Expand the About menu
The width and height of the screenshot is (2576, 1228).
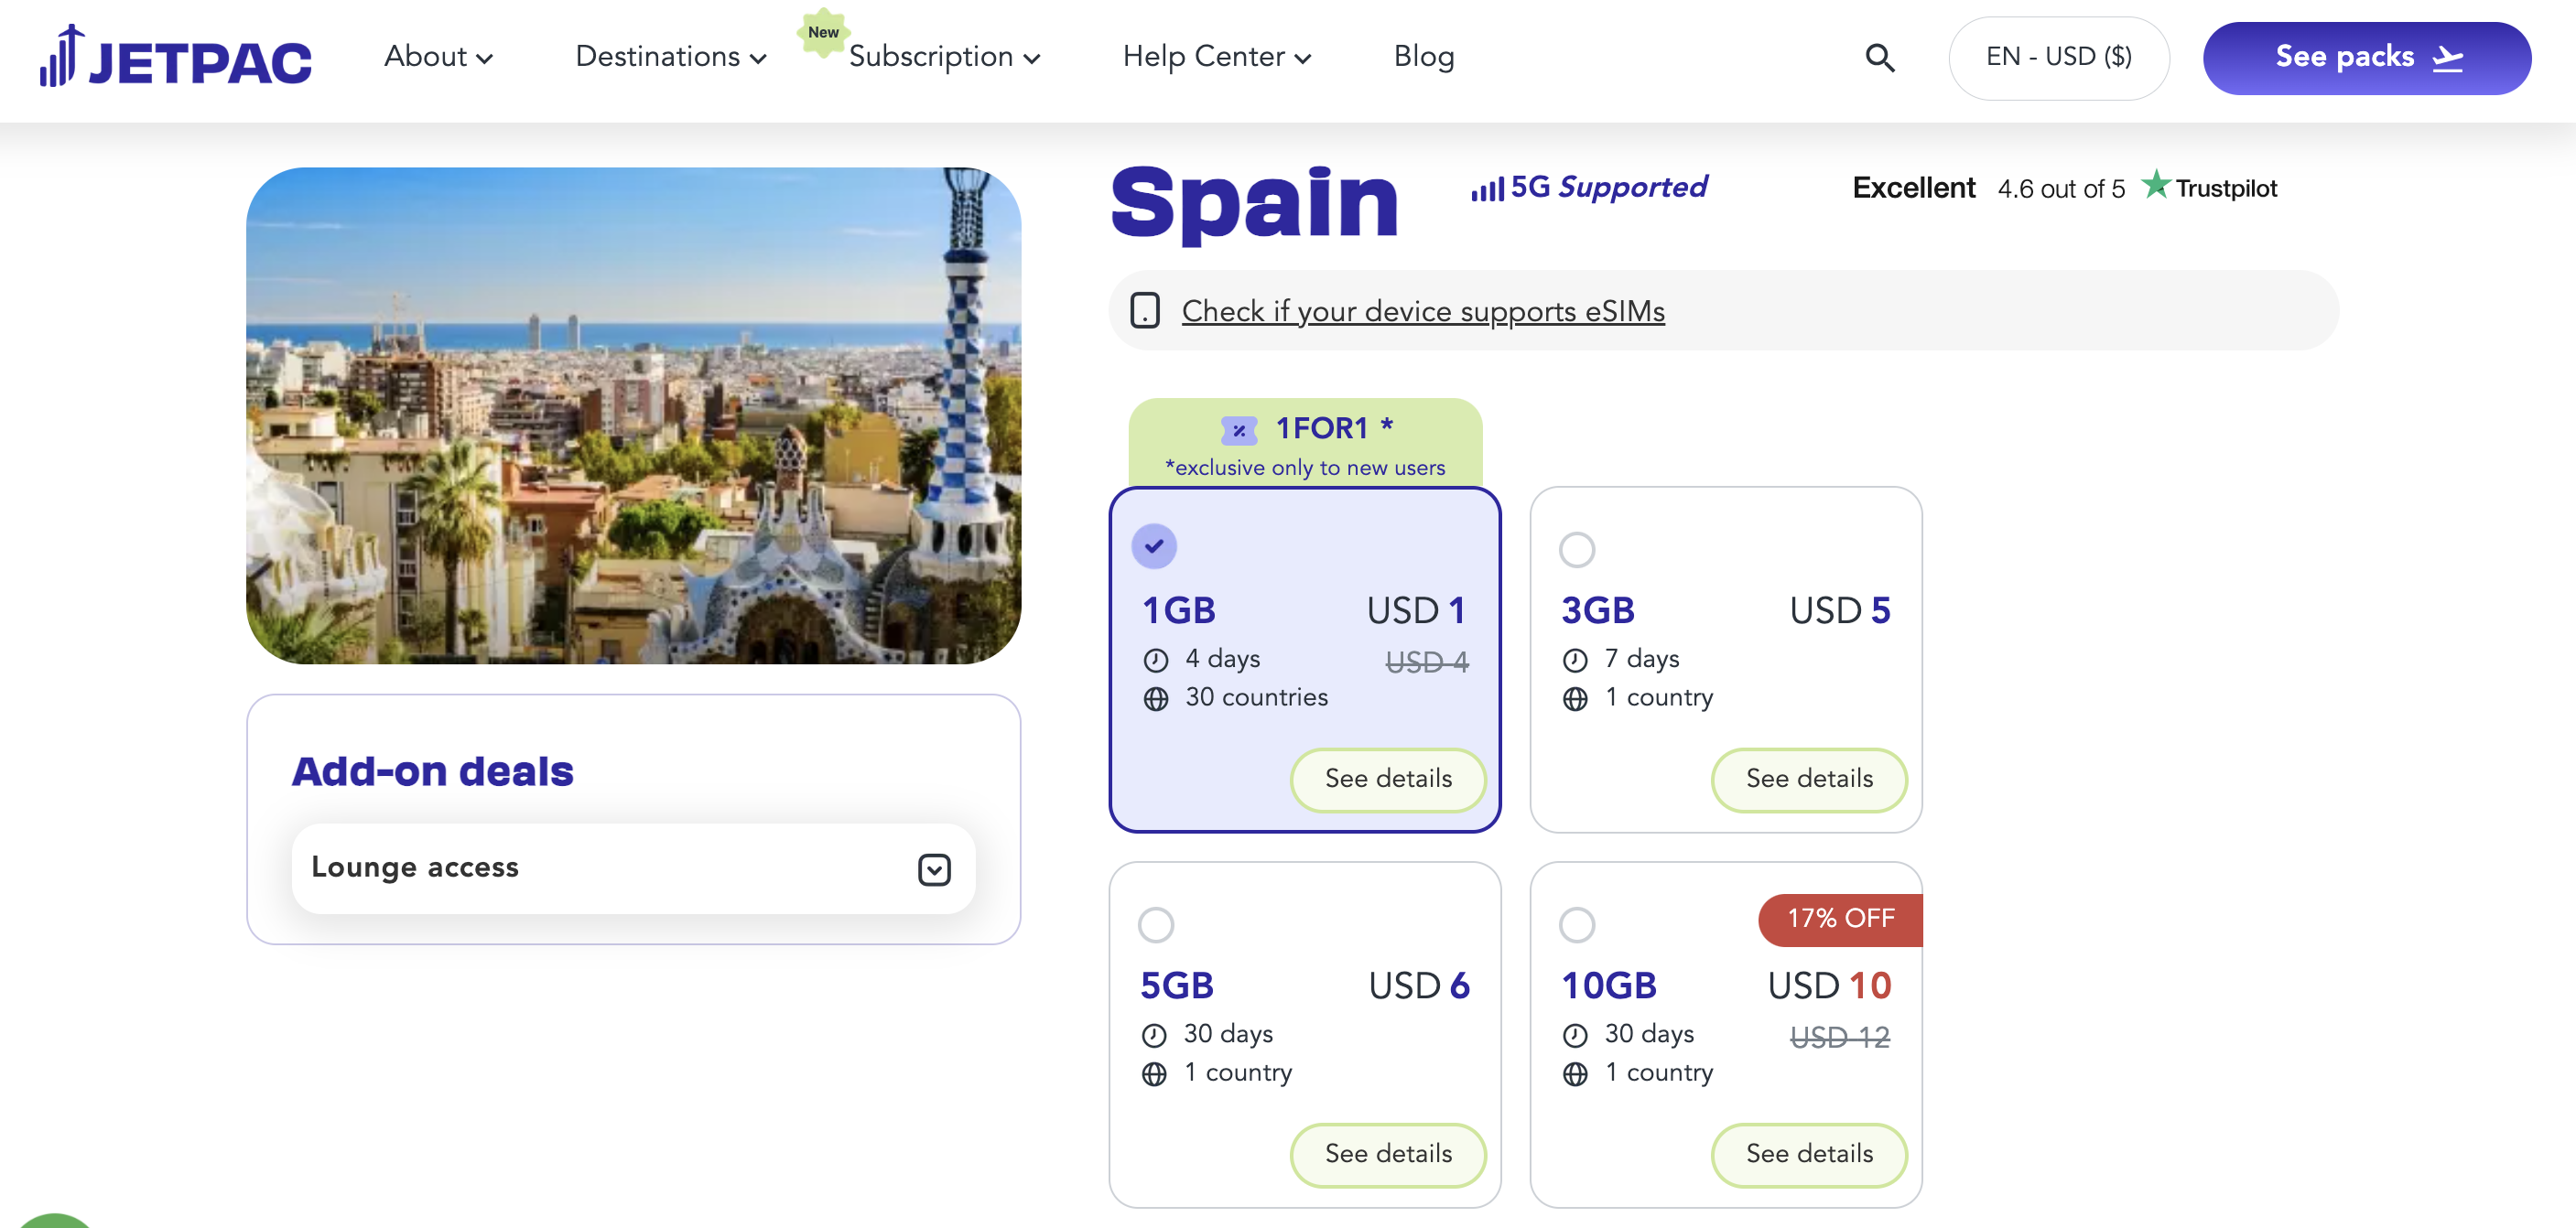[x=438, y=57]
